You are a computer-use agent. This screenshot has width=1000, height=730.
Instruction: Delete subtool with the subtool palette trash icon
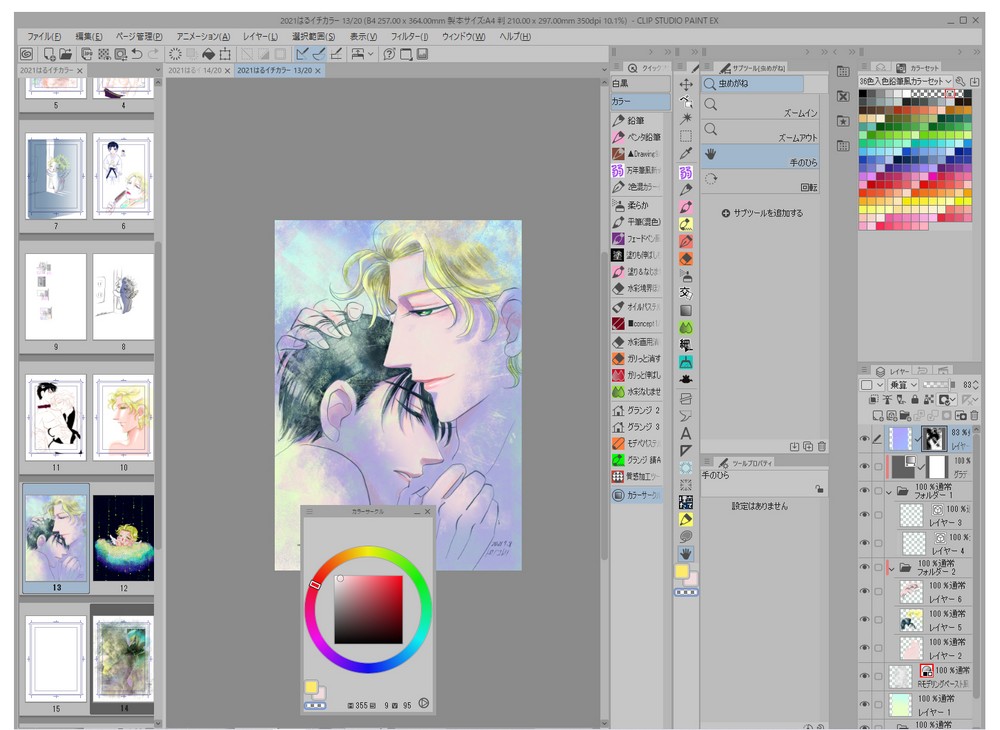822,446
